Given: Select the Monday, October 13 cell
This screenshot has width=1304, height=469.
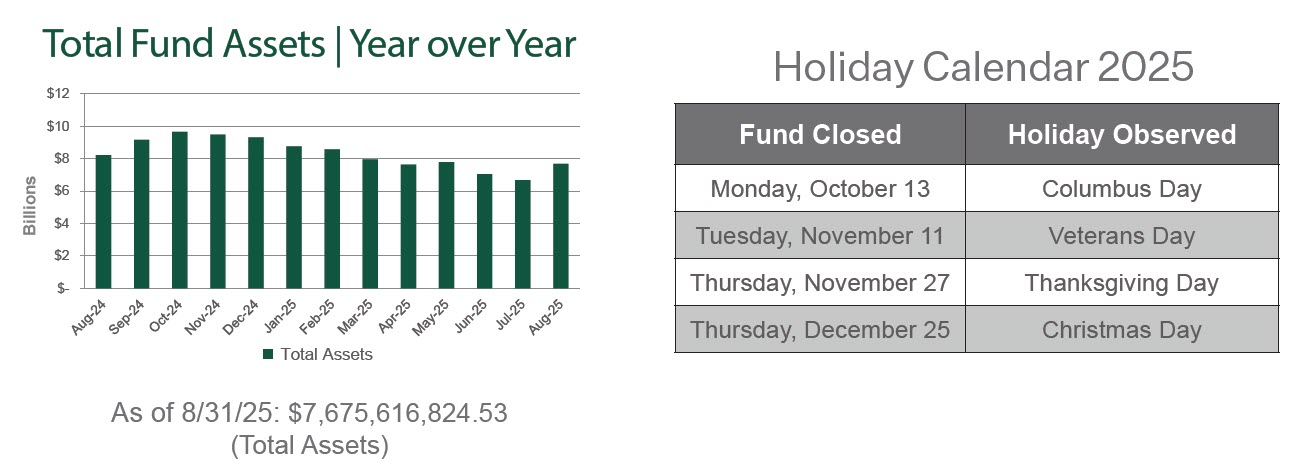Looking at the screenshot, I should [x=820, y=188].
